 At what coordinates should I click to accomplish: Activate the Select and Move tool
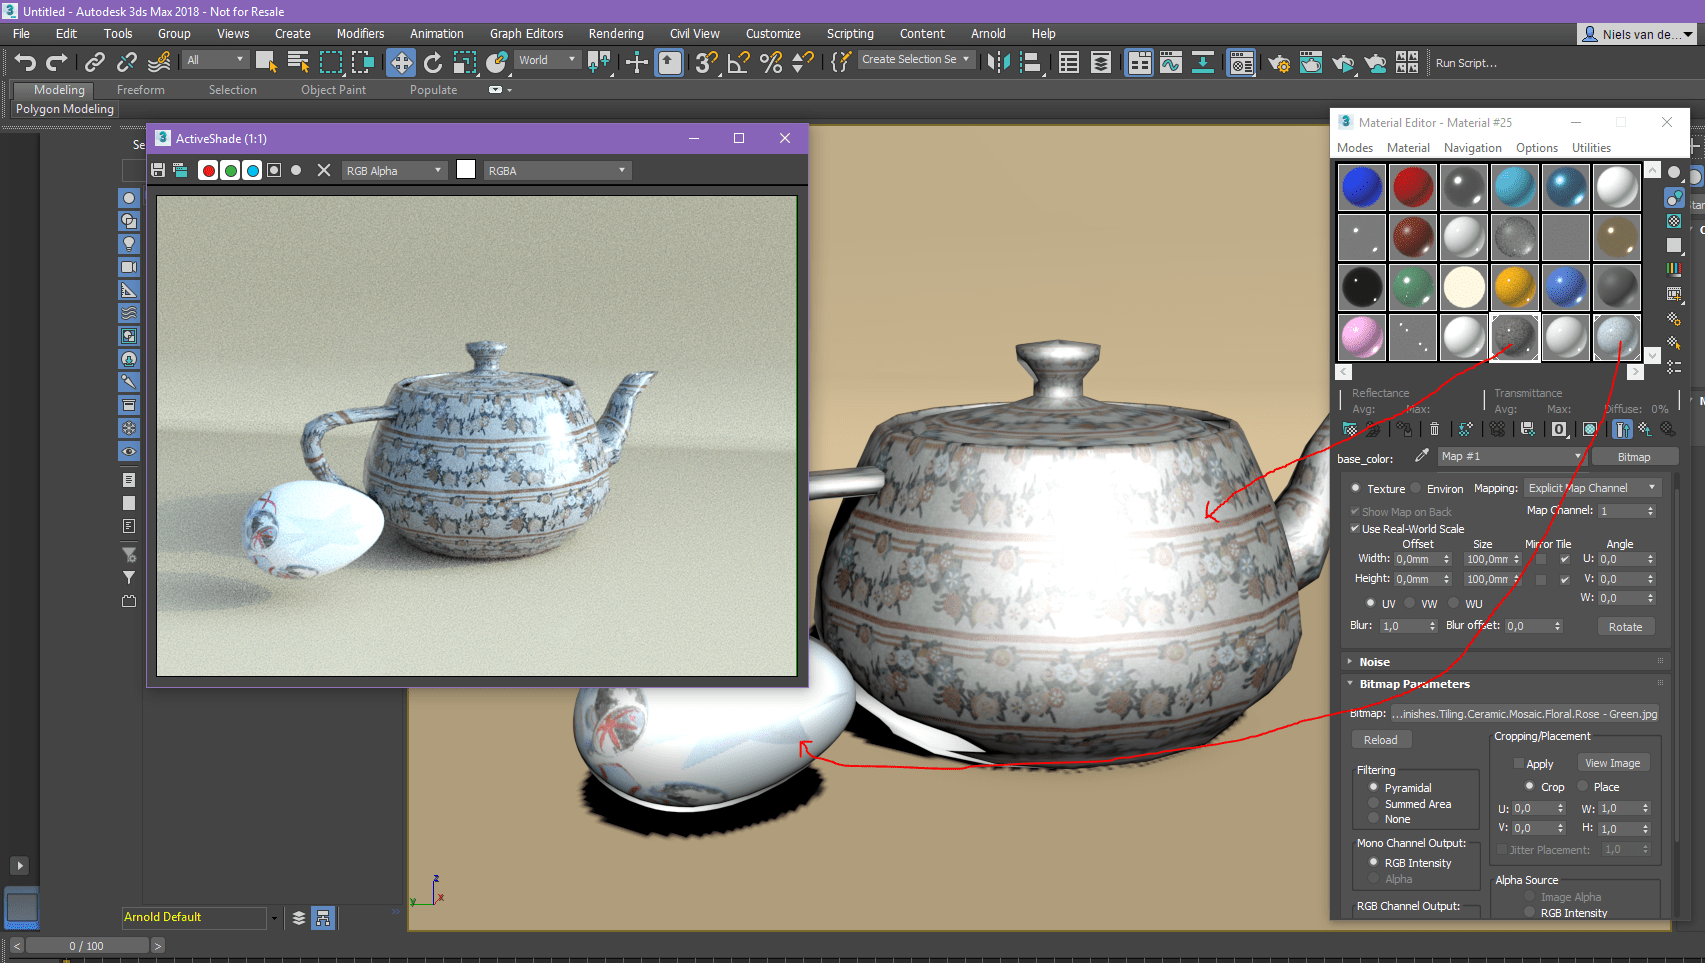(x=400, y=63)
